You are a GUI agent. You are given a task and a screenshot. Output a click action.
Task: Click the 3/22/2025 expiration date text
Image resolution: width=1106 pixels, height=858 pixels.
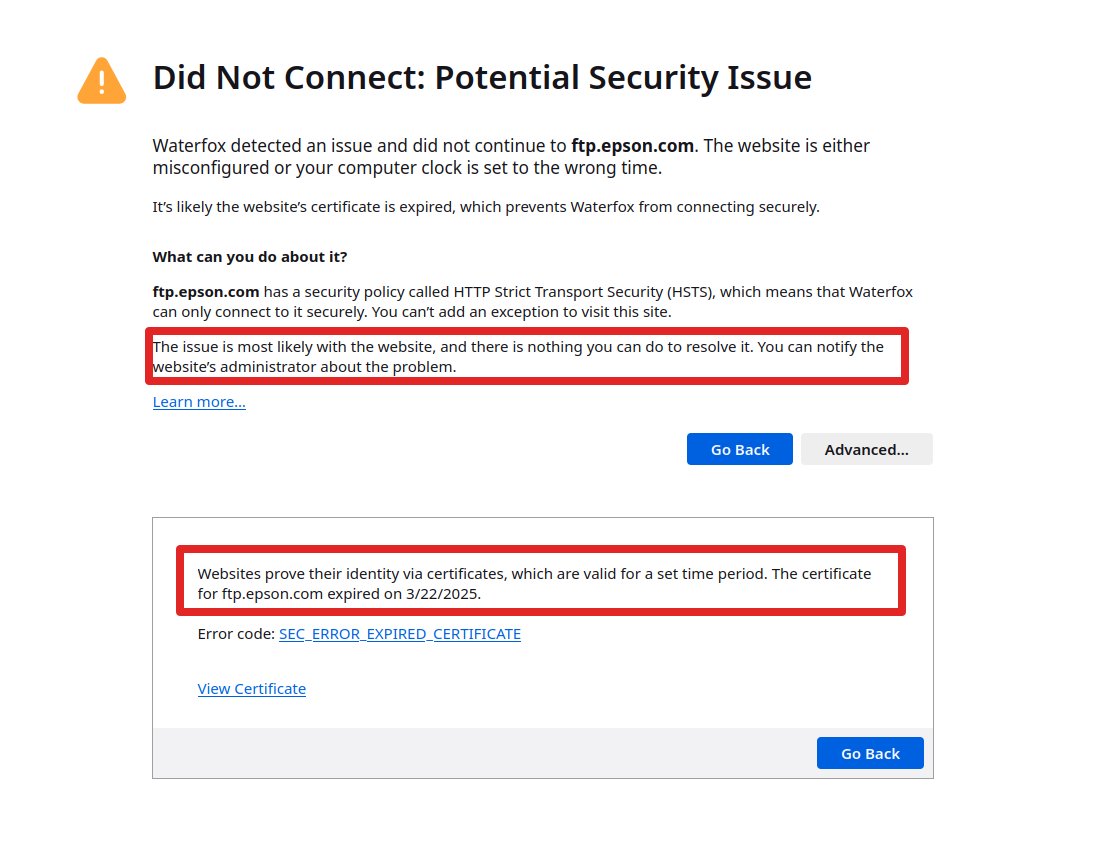[x=443, y=594]
